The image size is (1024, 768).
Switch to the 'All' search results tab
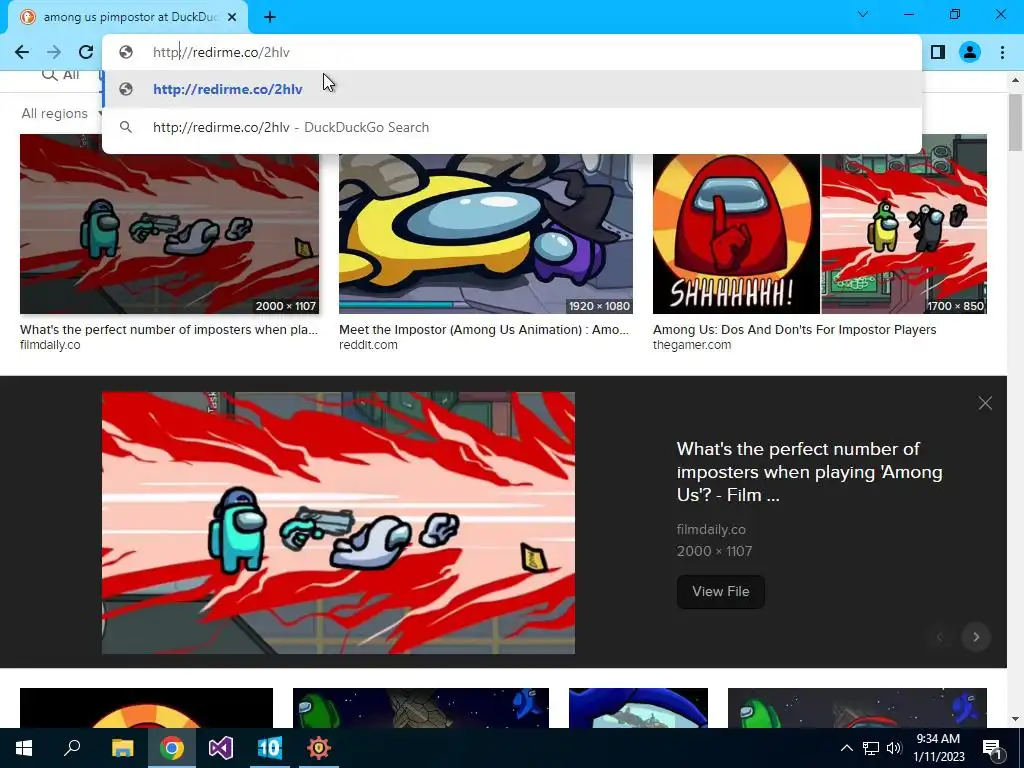coord(61,75)
